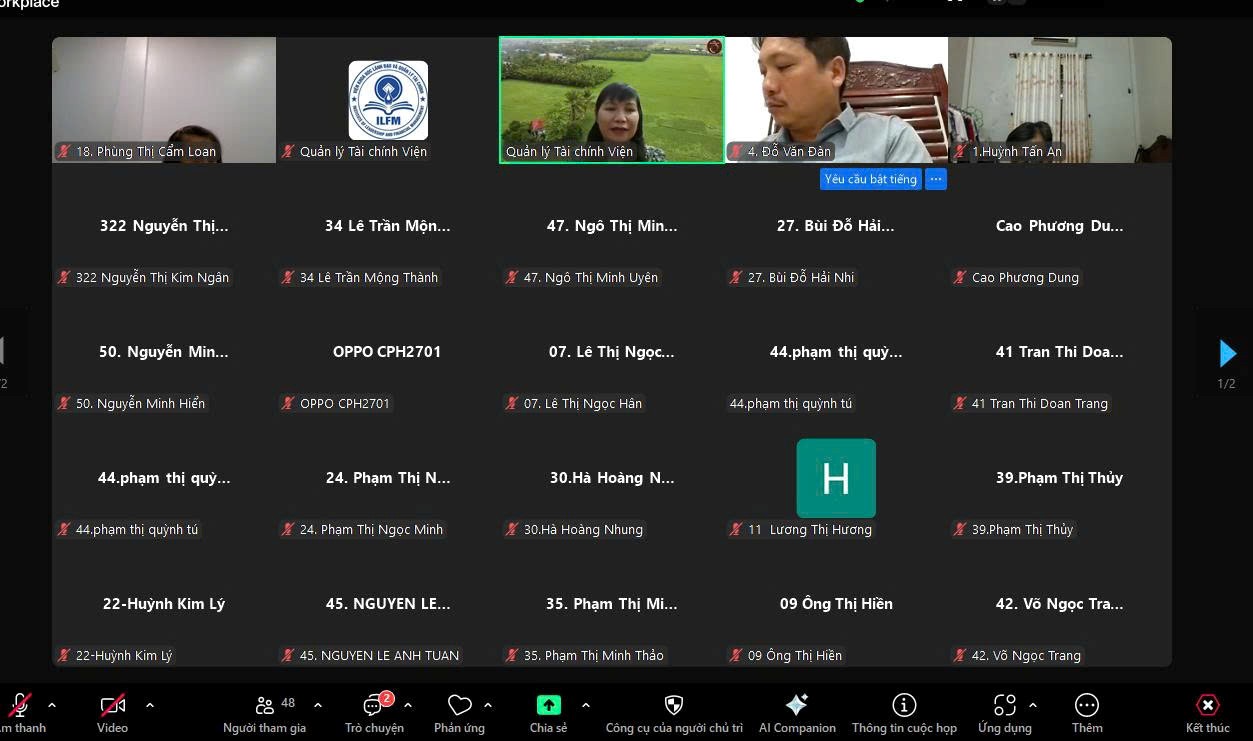Click the Yêu cầu bật tiếng request button
The width and height of the screenshot is (1253, 741).
click(871, 178)
